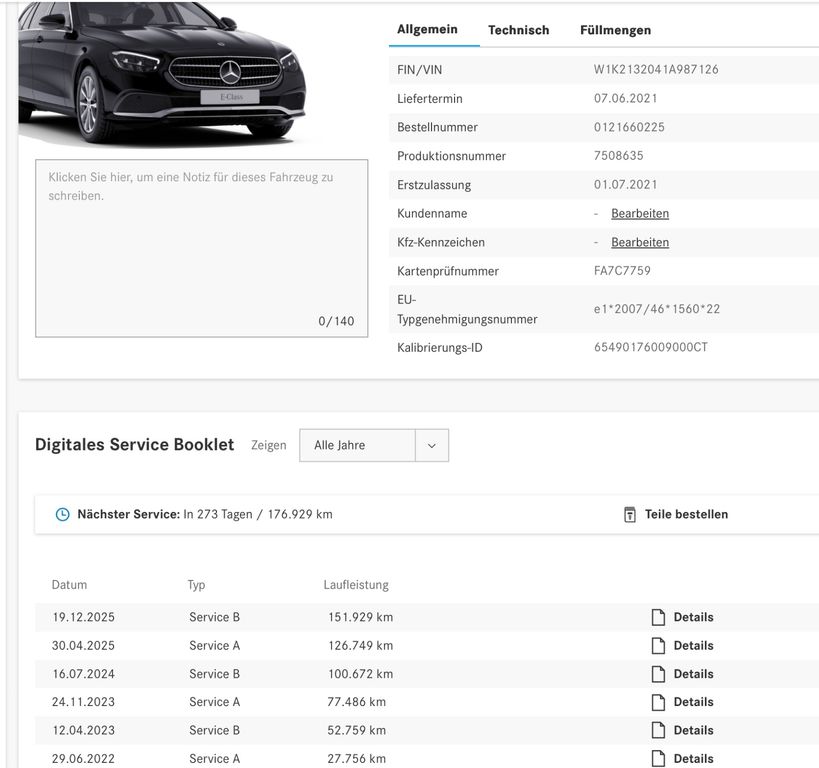Click the Laufleistung column header
819x768 pixels.
pos(356,584)
